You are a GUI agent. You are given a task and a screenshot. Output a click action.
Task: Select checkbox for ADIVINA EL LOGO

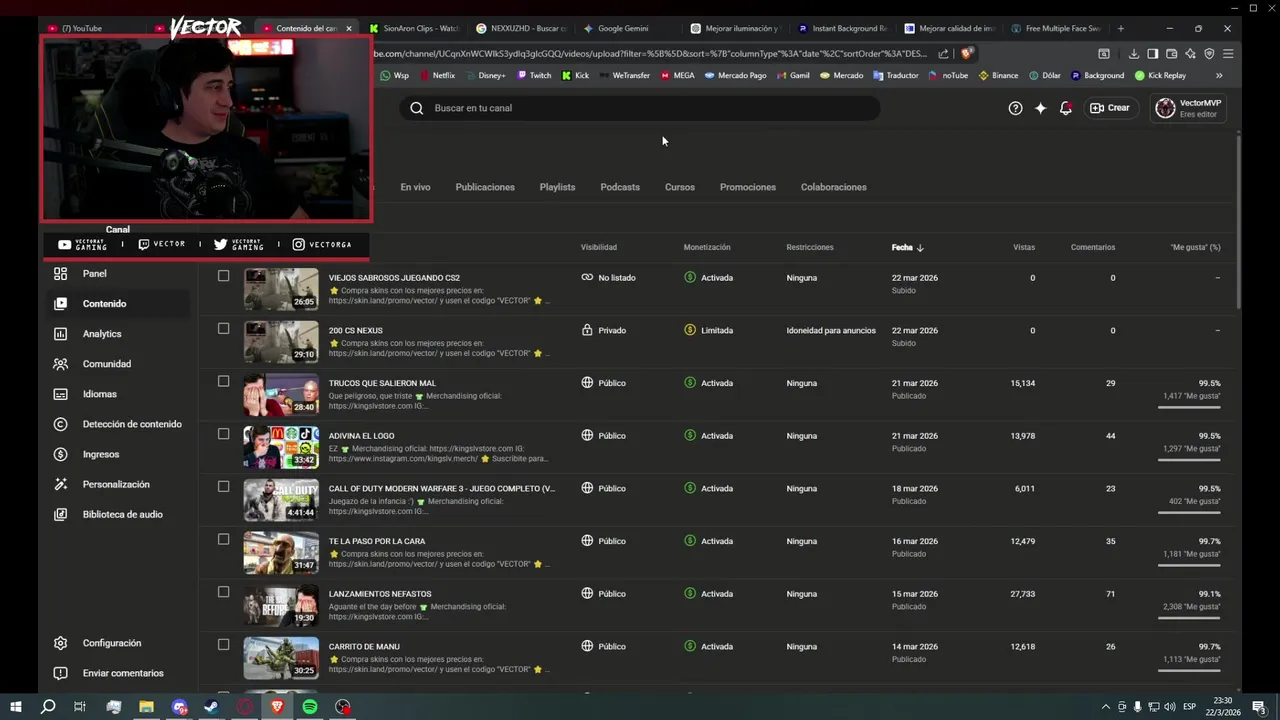(x=223, y=434)
